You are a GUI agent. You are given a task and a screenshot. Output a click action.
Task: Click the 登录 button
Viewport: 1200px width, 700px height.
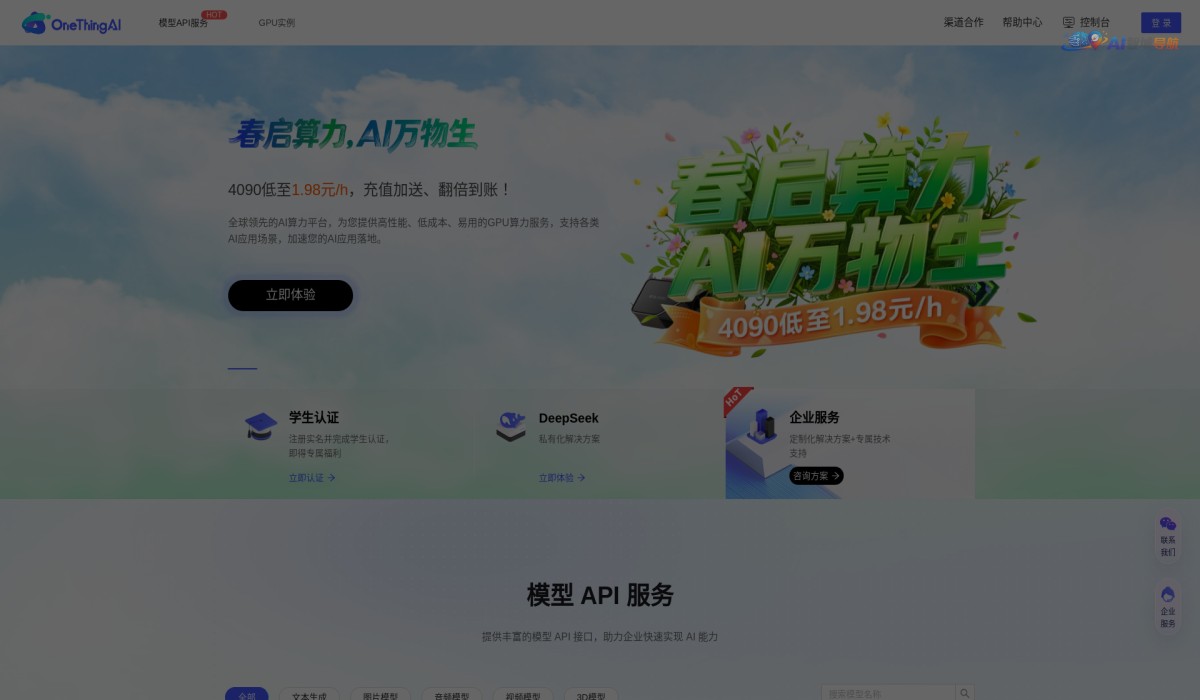[x=1161, y=22]
